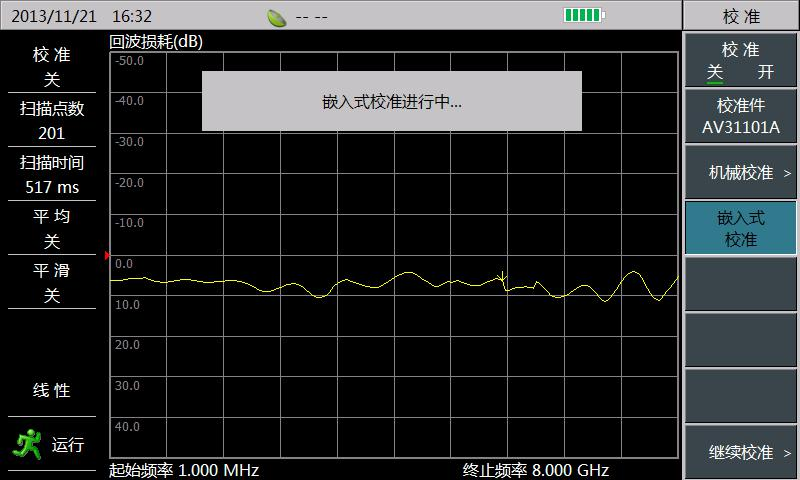Click the green running man icon

point(28,444)
